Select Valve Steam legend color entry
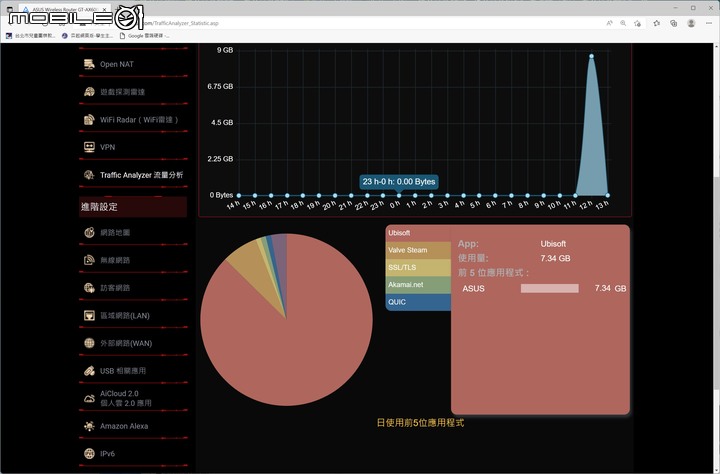The width and height of the screenshot is (720, 474). tap(418, 250)
